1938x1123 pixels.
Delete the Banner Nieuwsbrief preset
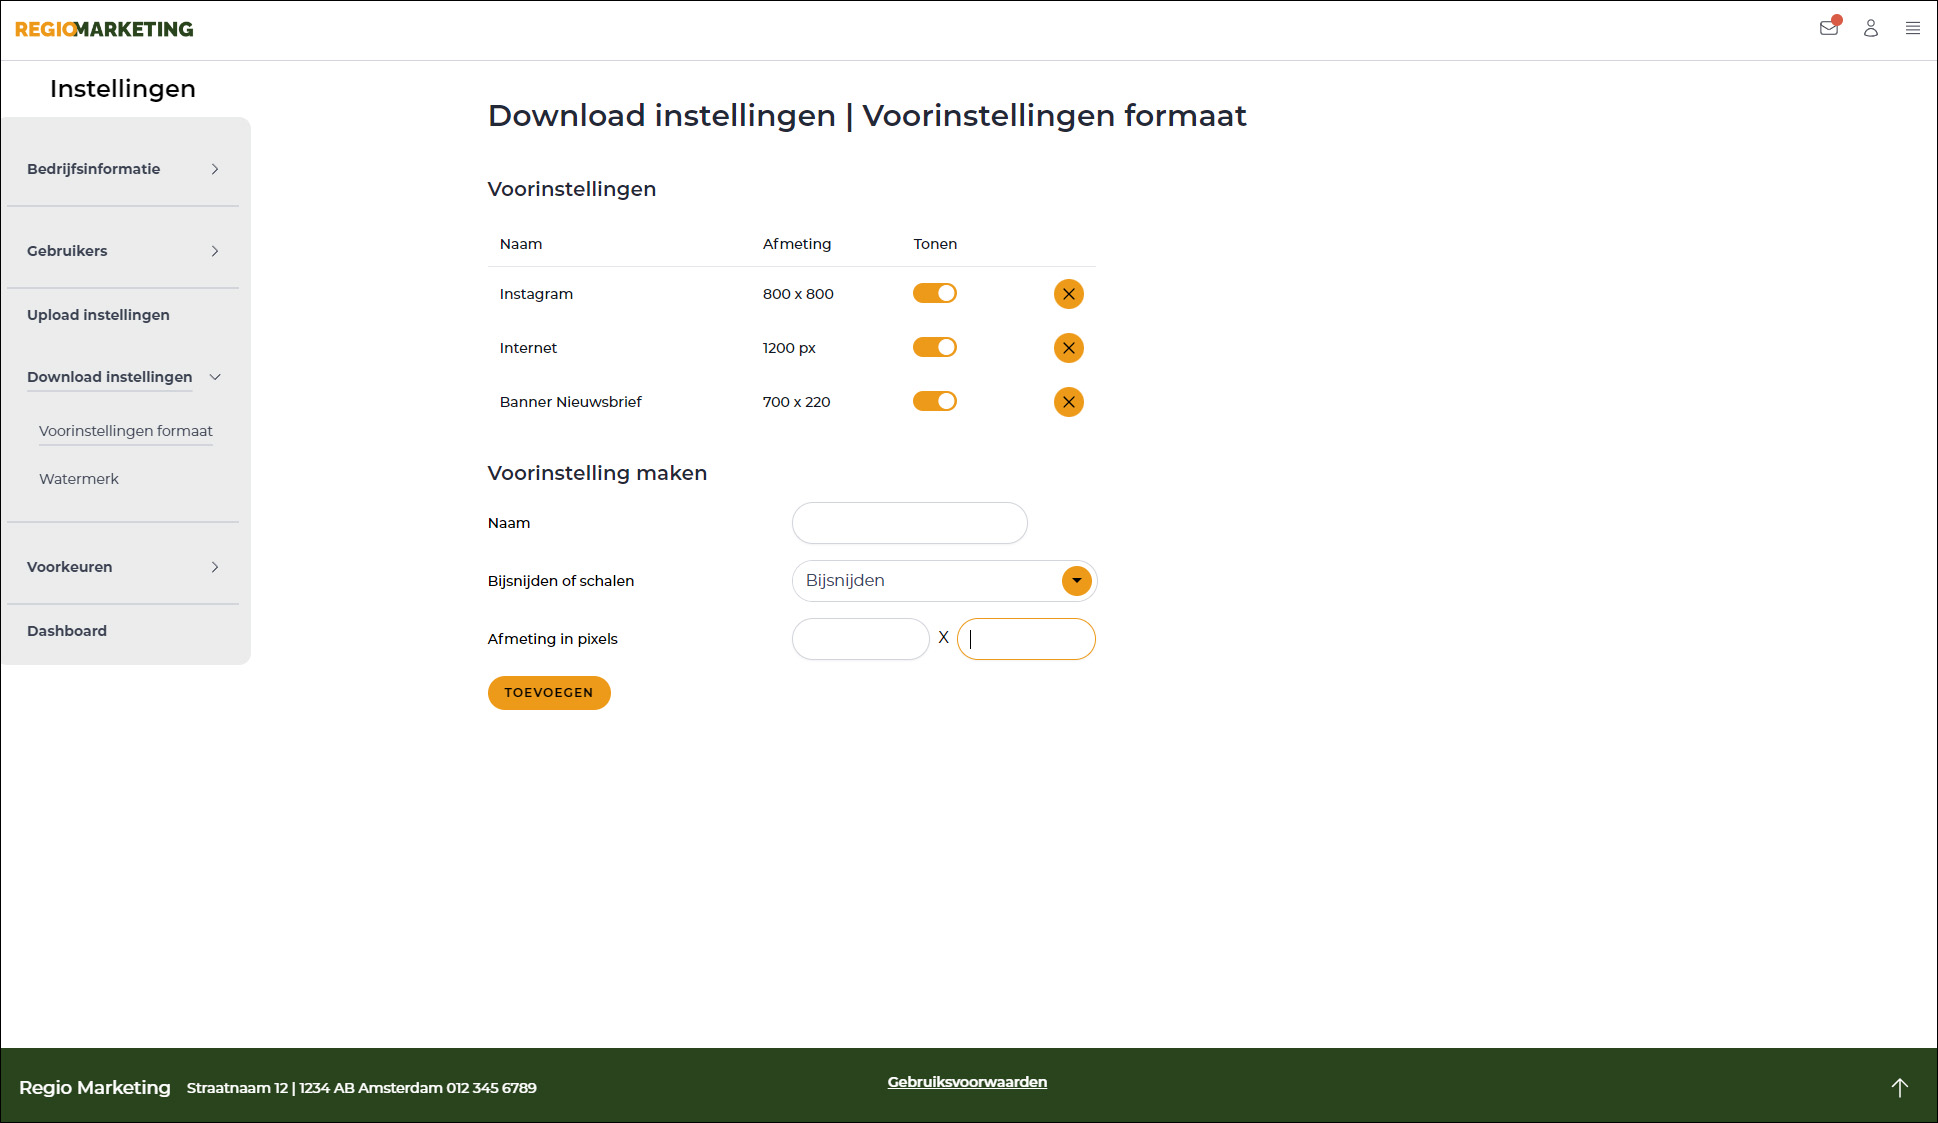click(x=1068, y=402)
